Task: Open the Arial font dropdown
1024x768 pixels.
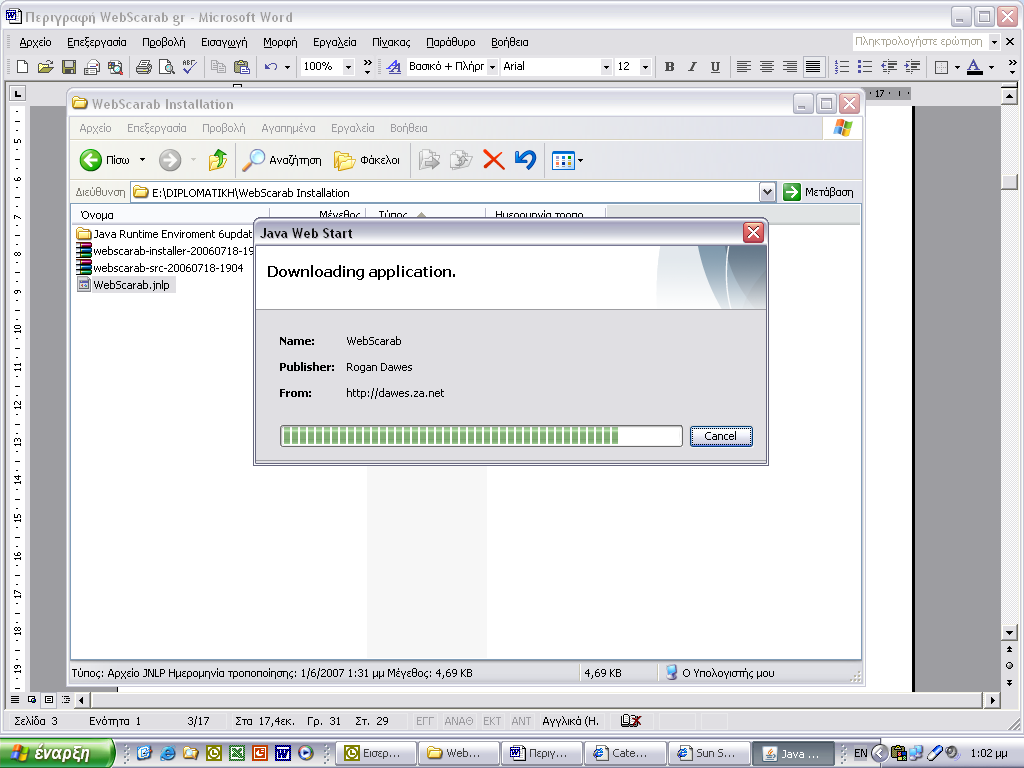Action: pyautogui.click(x=606, y=67)
